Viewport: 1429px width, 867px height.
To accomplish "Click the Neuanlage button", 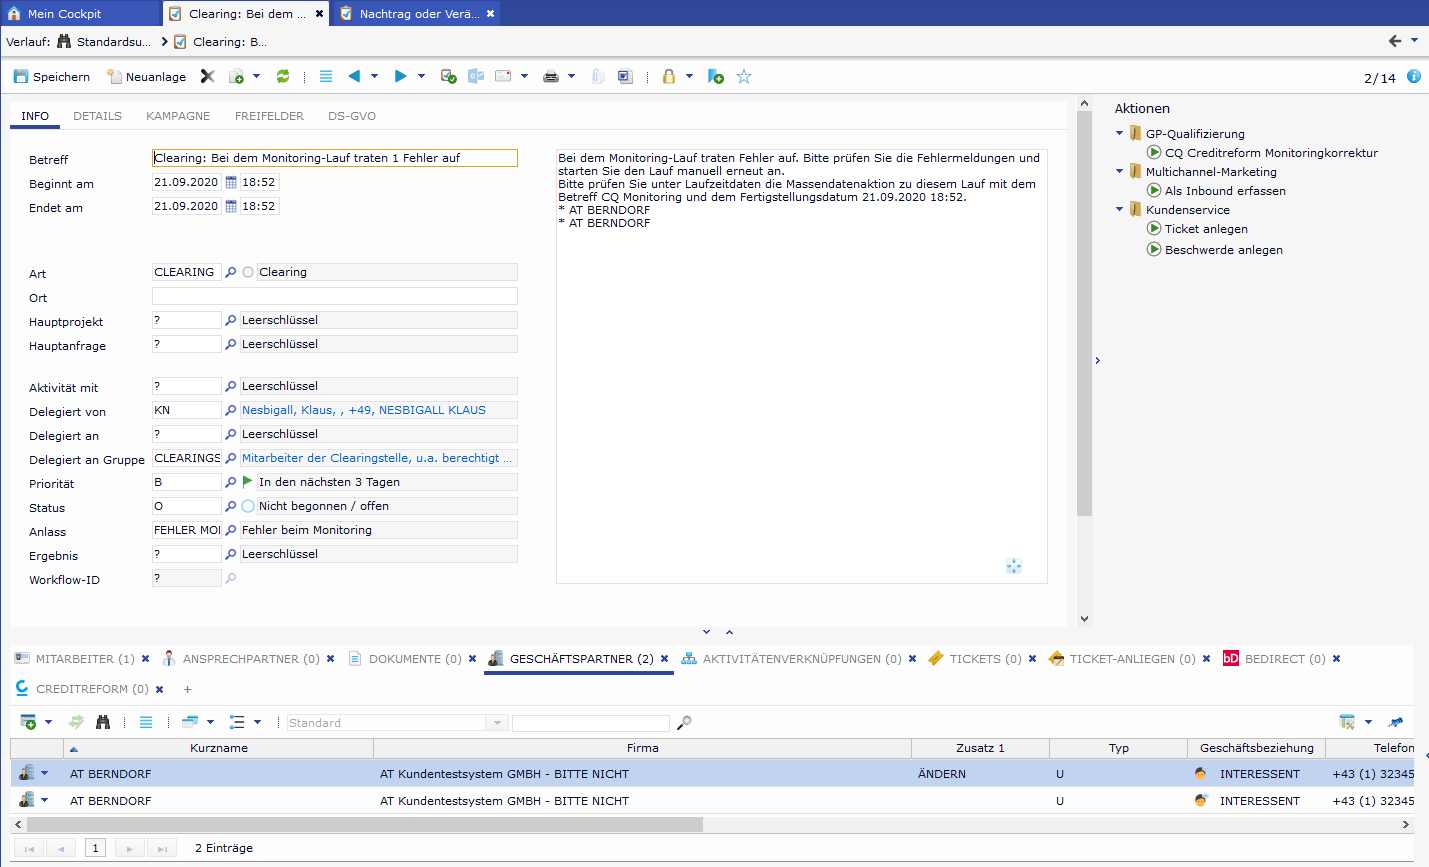I will pyautogui.click(x=146, y=77).
